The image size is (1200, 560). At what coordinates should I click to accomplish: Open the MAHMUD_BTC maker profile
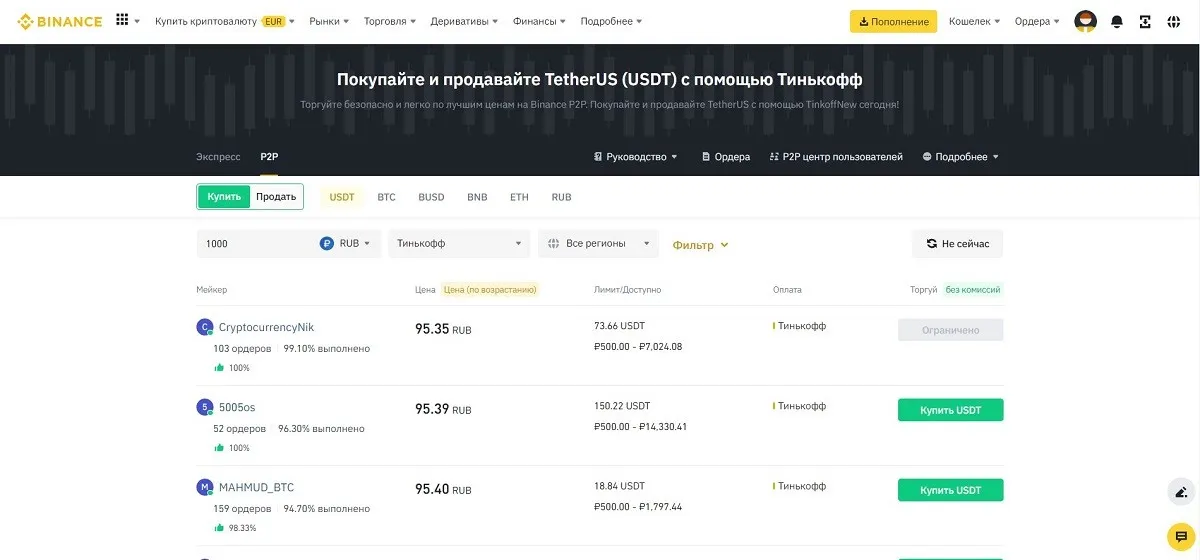pos(256,487)
